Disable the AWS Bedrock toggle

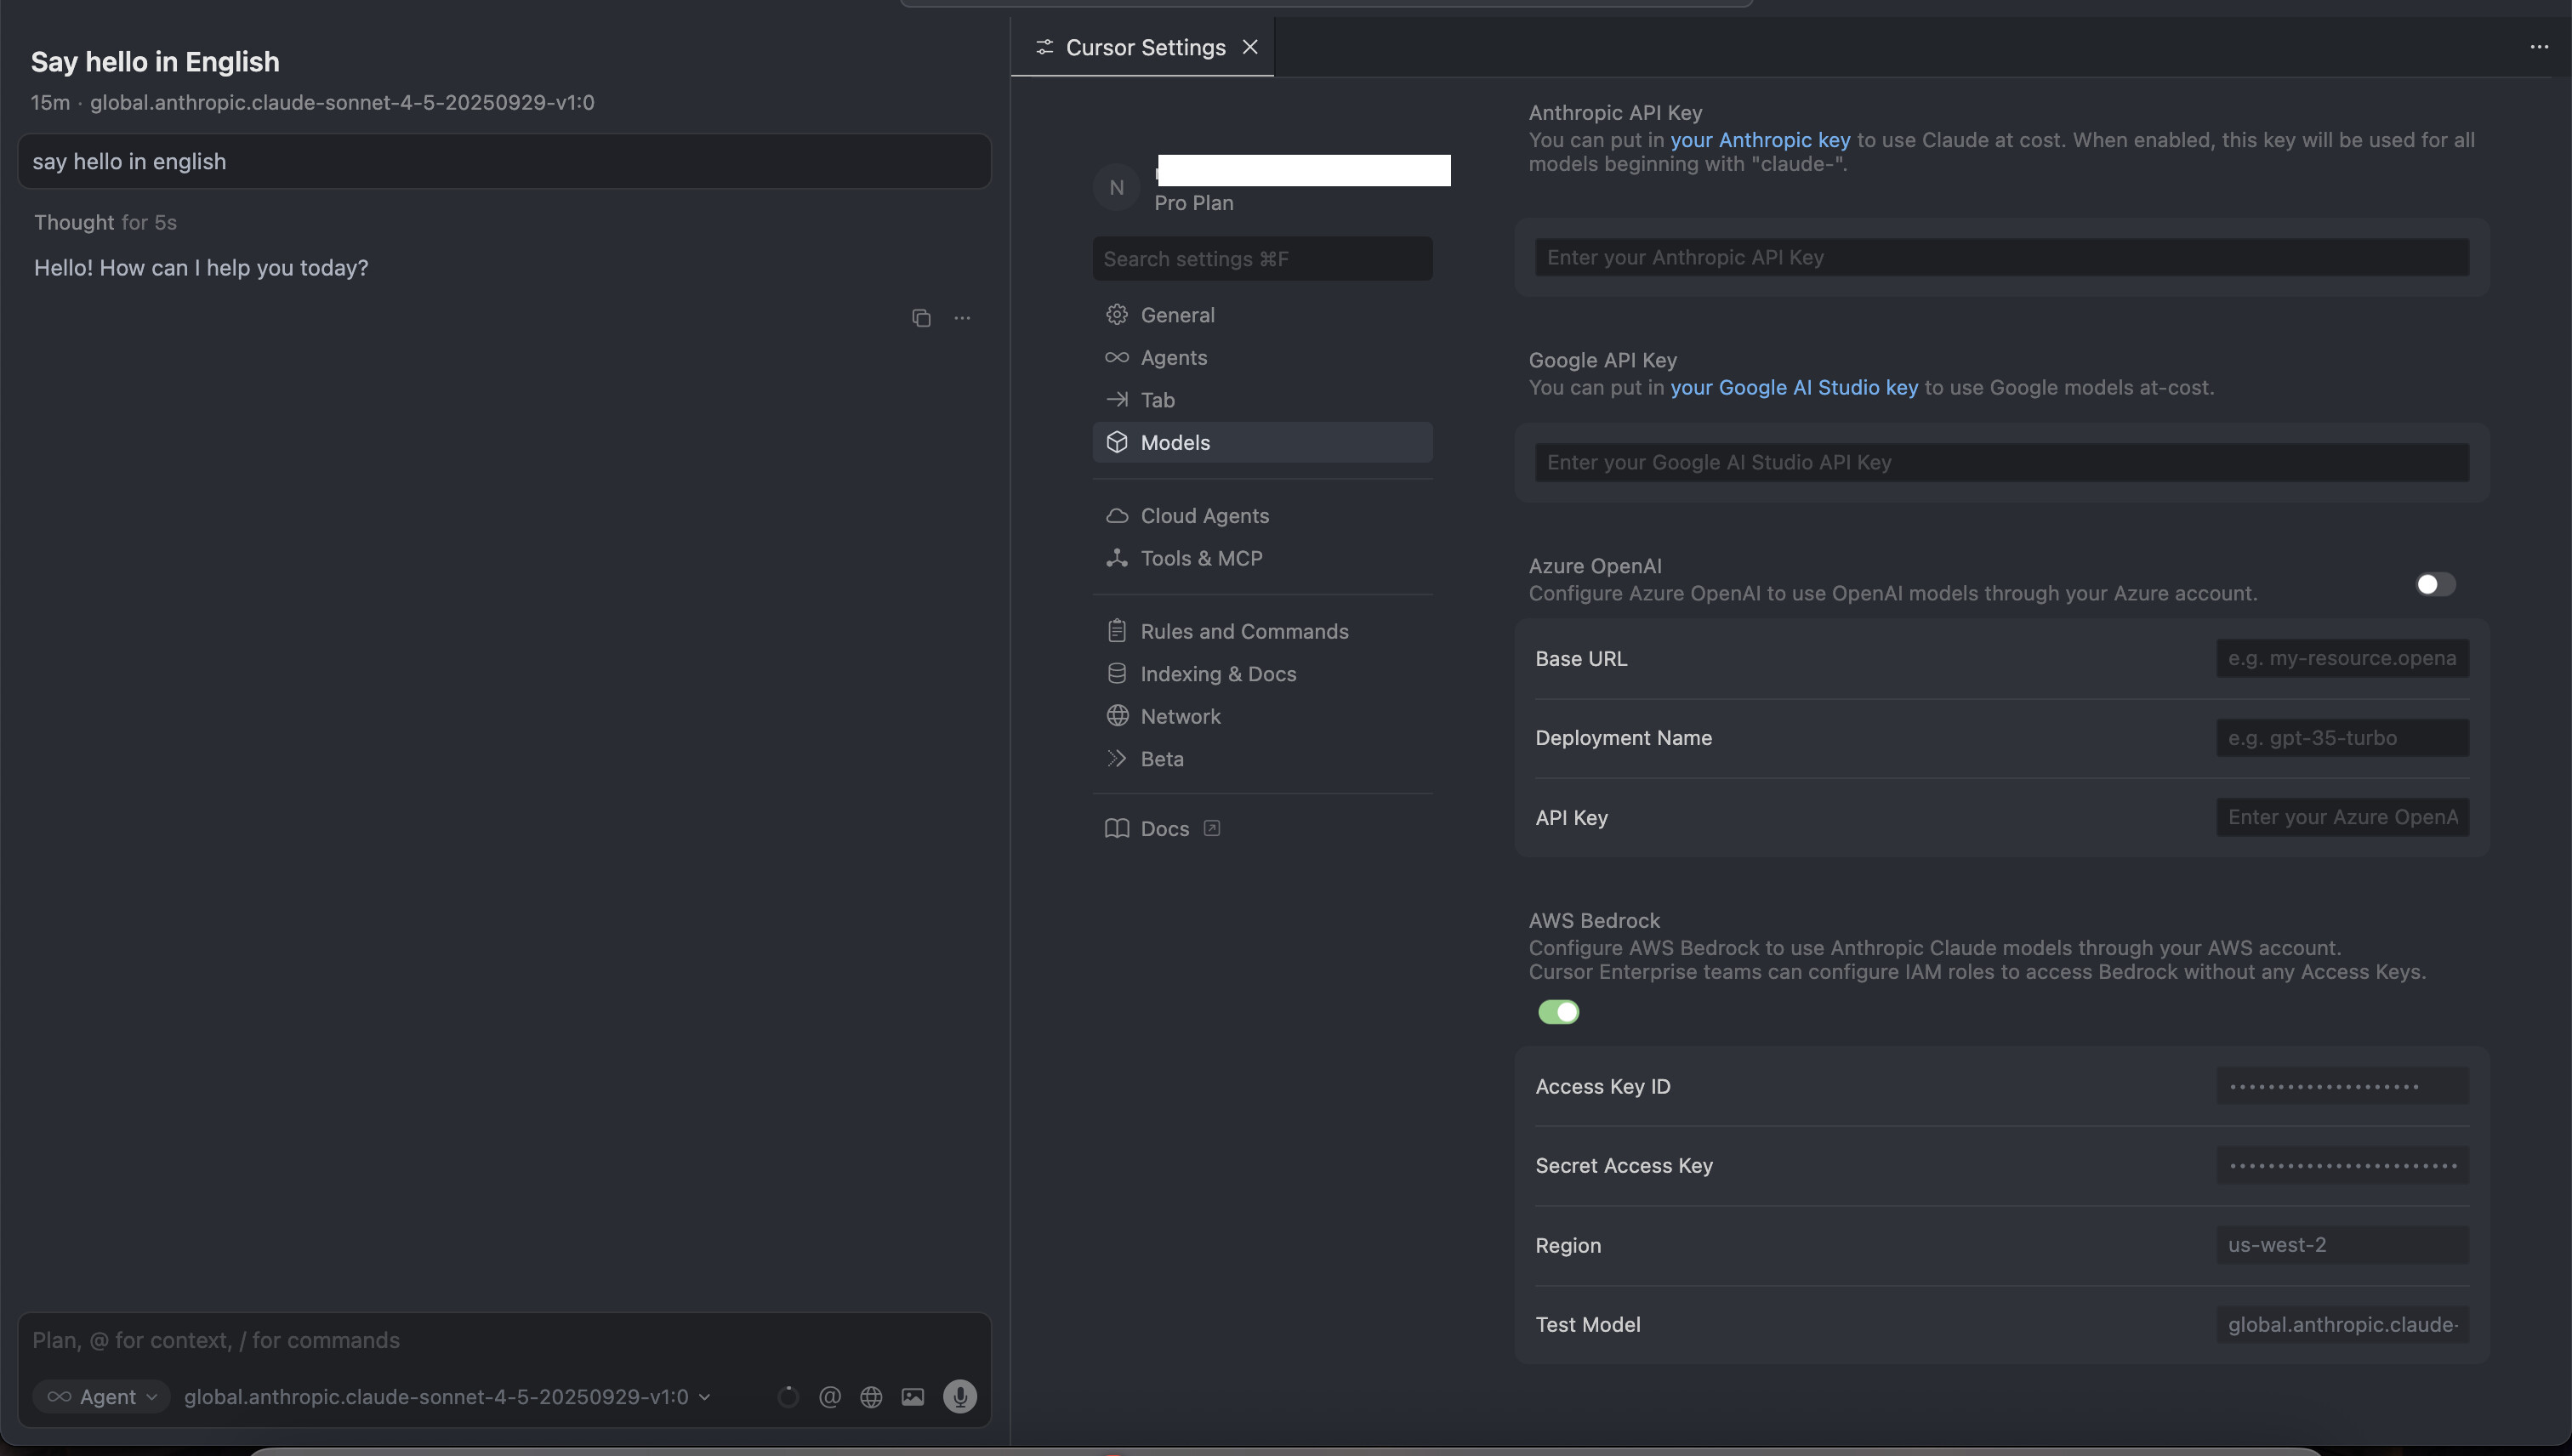click(x=1558, y=1012)
